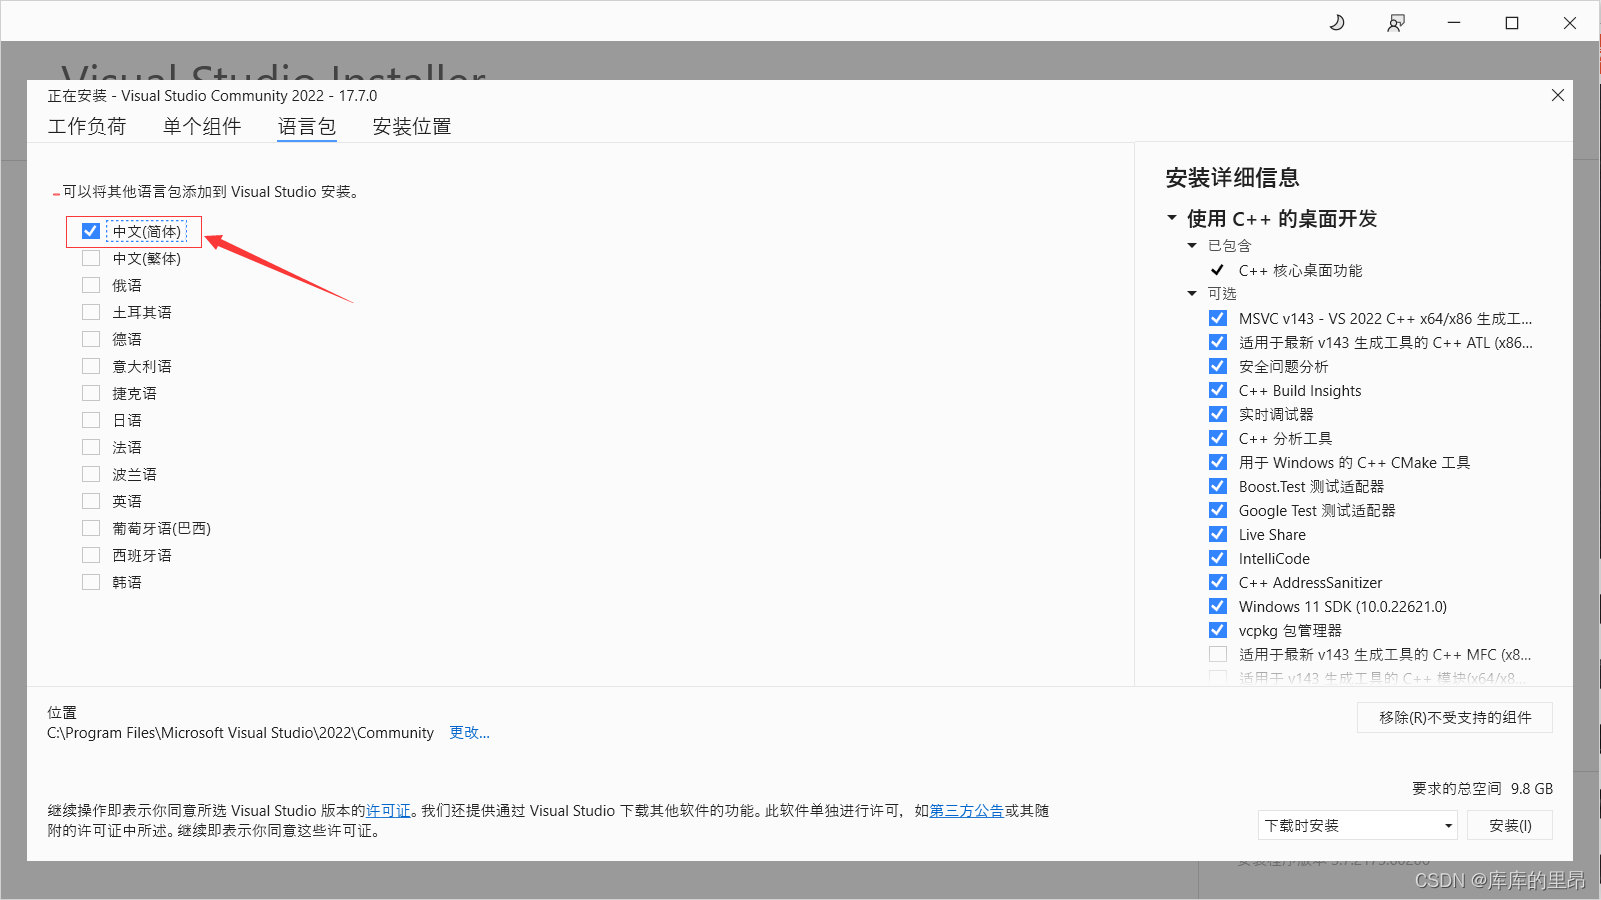Screen dimensions: 1601x900
Task: Toggle dark theme moon icon in title bar
Action: (x=1337, y=23)
